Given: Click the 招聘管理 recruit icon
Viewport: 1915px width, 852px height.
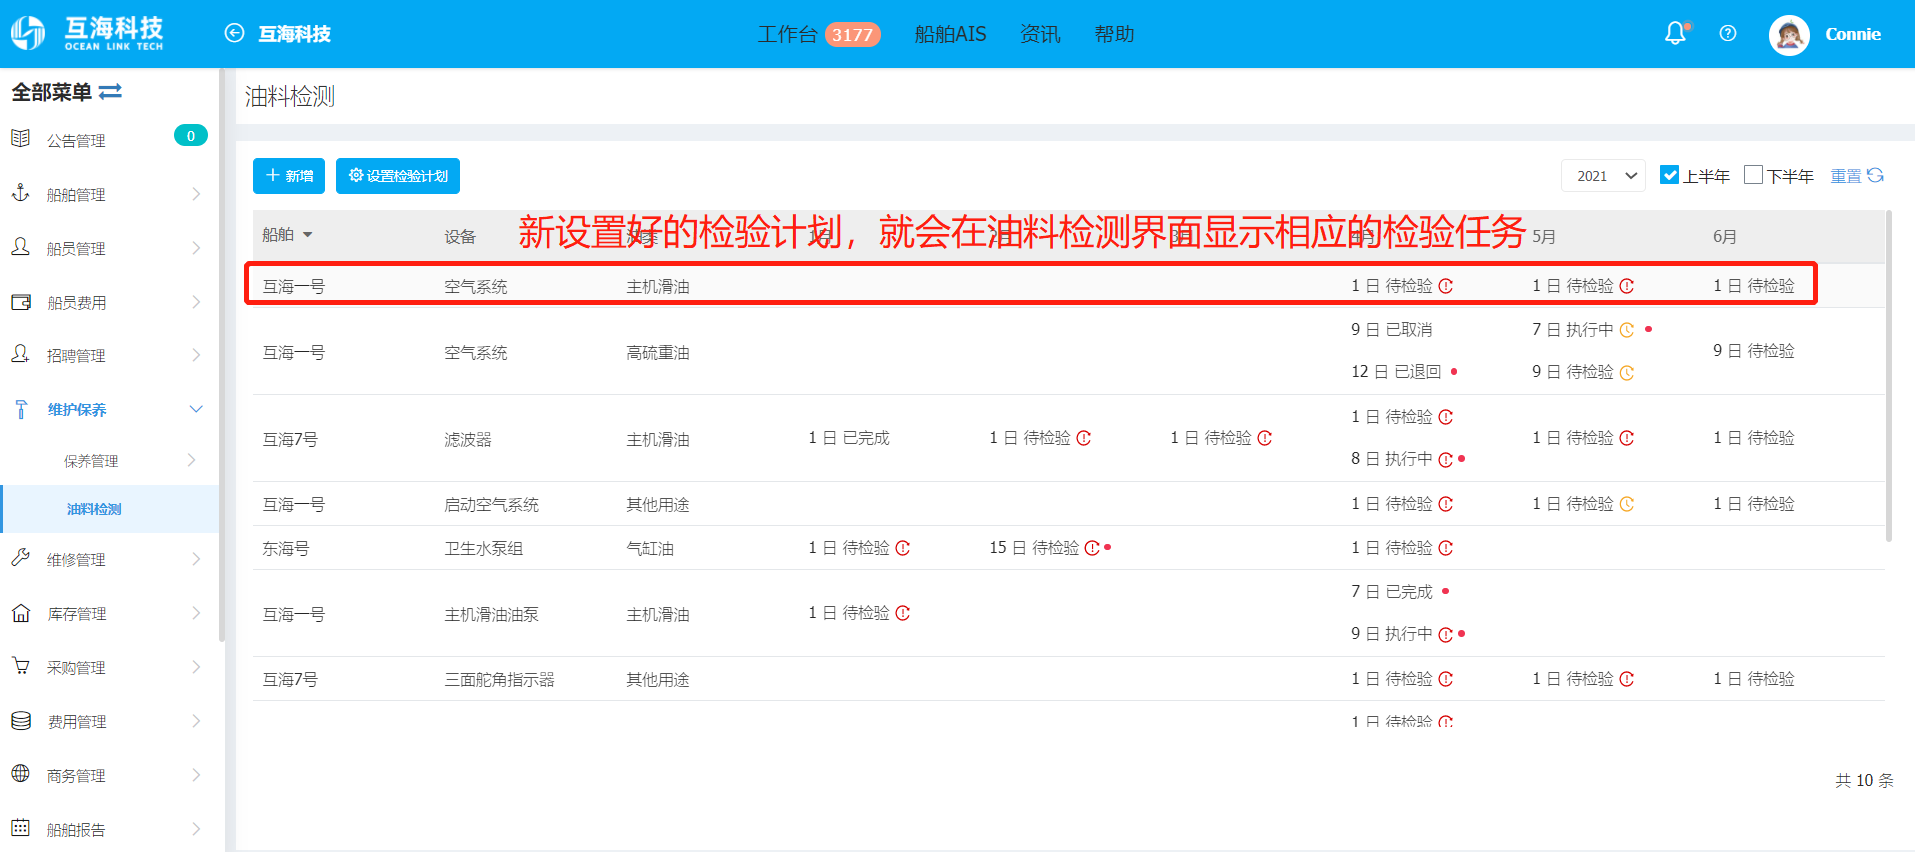Looking at the screenshot, I should (20, 354).
